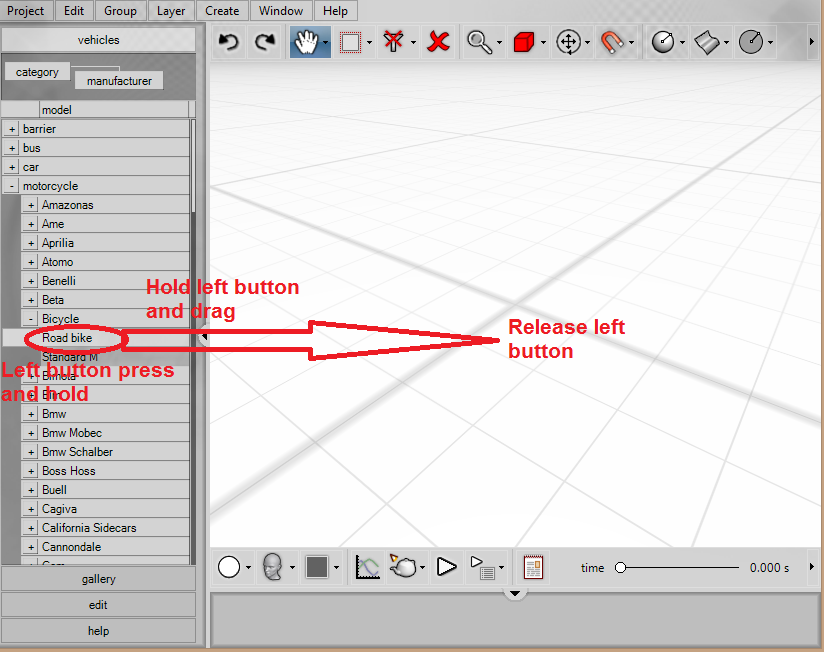Open the Help menu
Screen dimensions: 824x652
tap(335, 11)
